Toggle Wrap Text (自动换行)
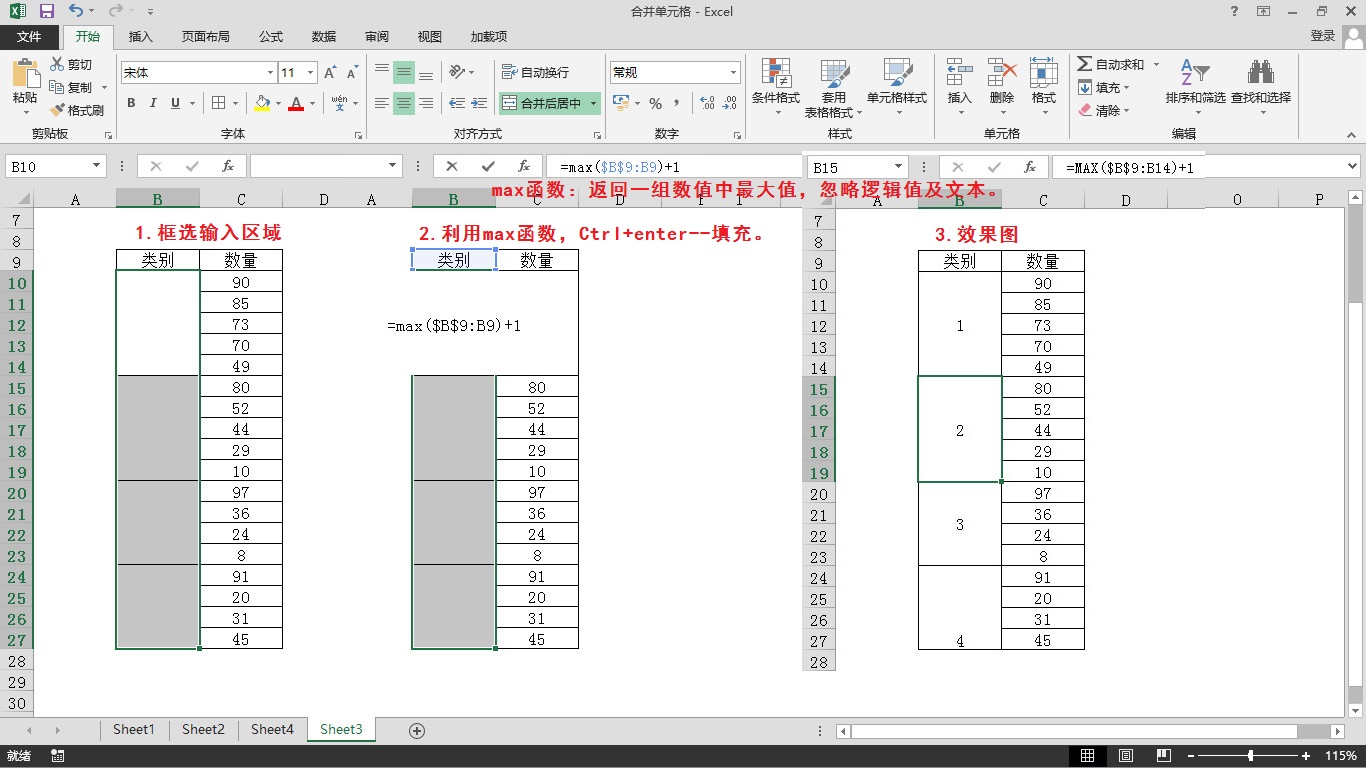 536,72
